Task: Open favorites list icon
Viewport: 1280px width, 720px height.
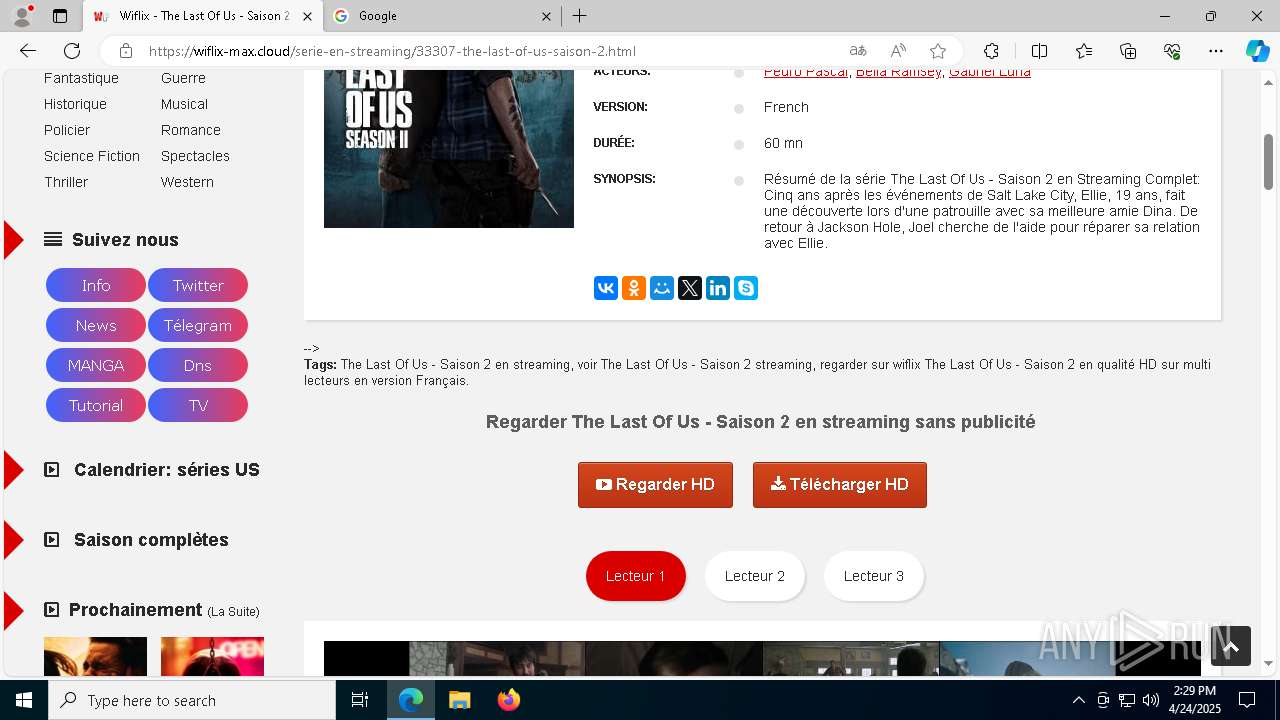Action: (1084, 51)
